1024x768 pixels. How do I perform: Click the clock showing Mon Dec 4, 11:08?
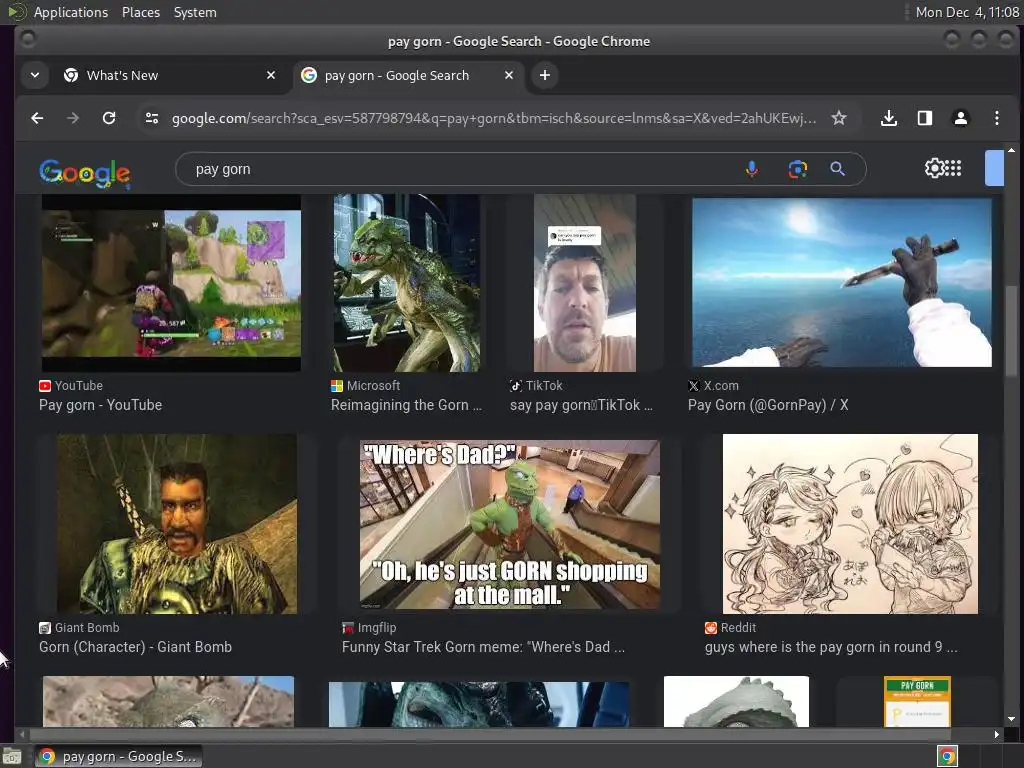pyautogui.click(x=967, y=12)
